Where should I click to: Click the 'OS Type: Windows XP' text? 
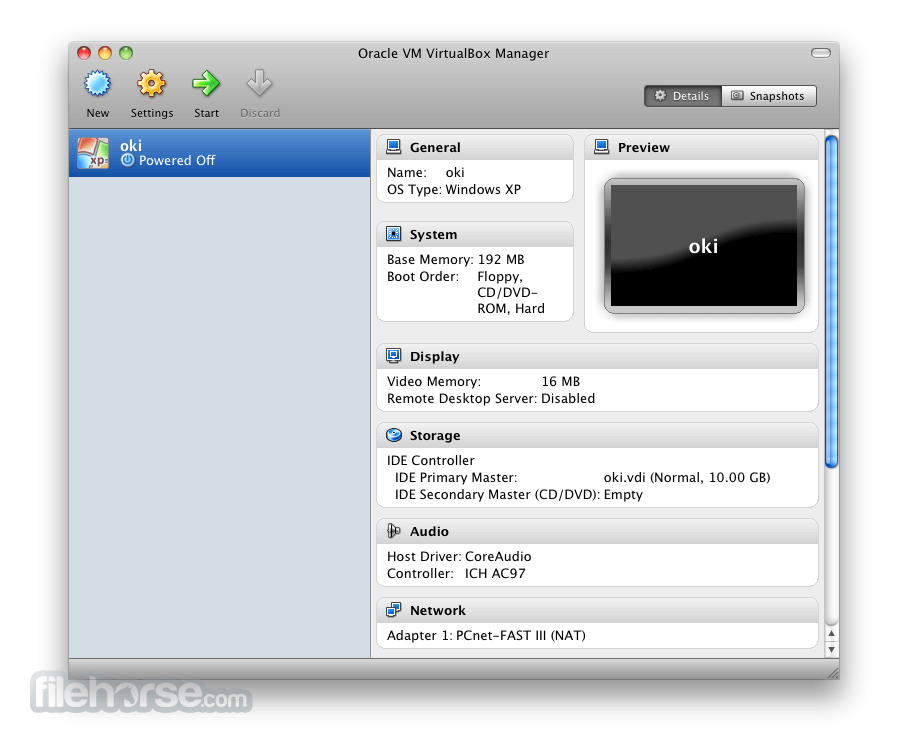[454, 190]
